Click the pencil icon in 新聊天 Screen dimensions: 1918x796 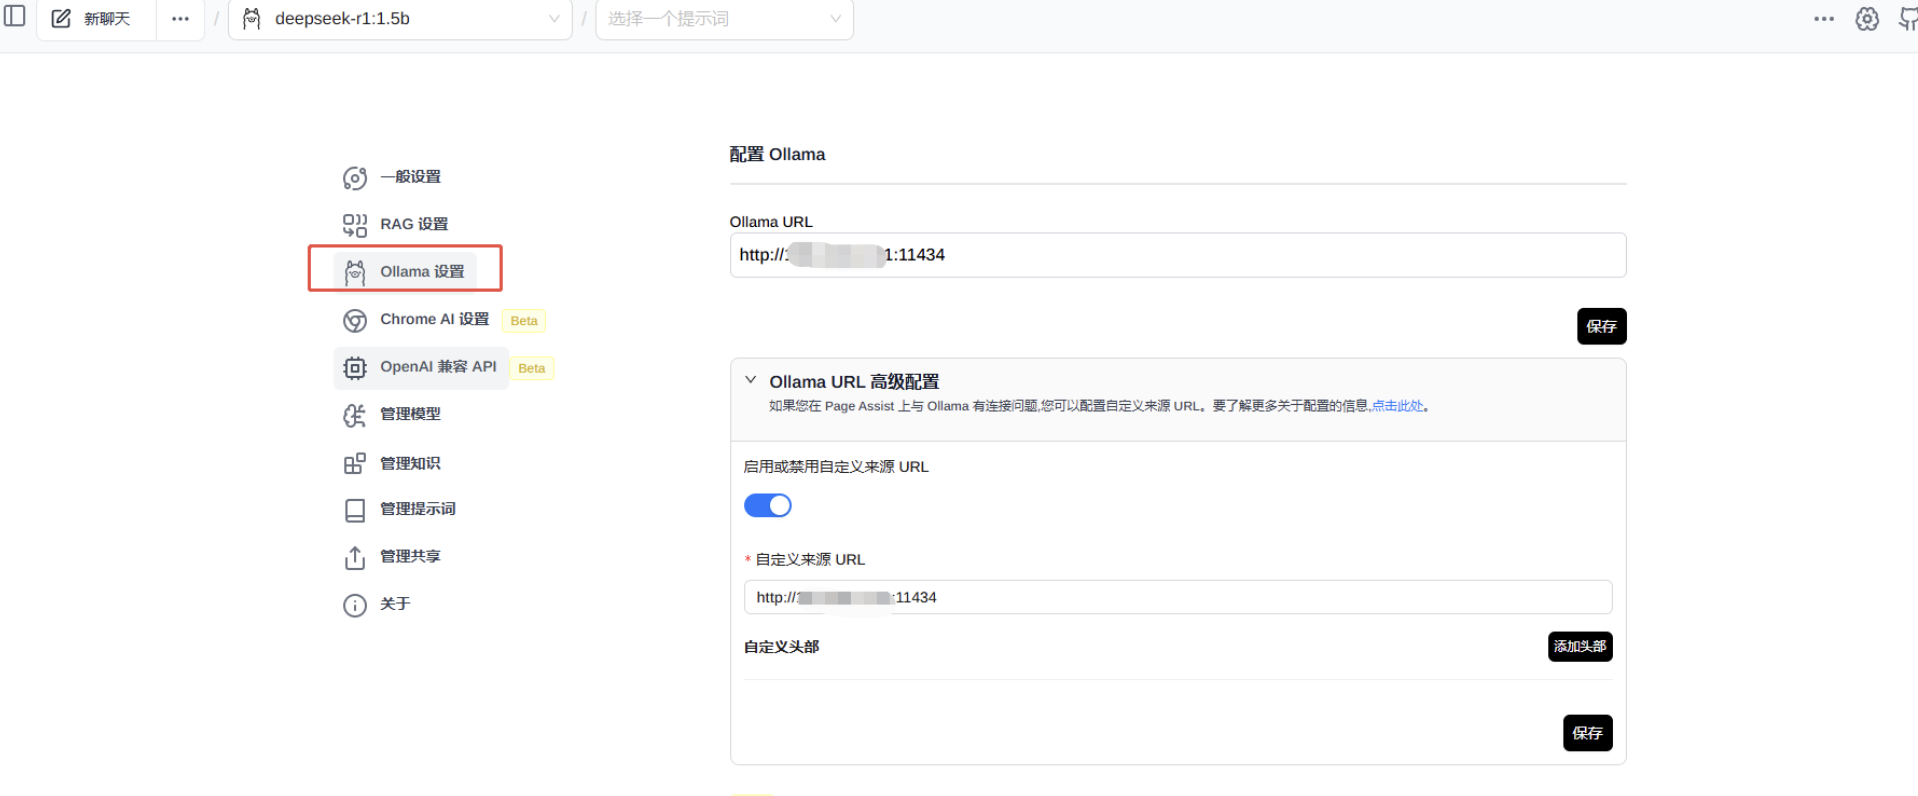point(61,19)
